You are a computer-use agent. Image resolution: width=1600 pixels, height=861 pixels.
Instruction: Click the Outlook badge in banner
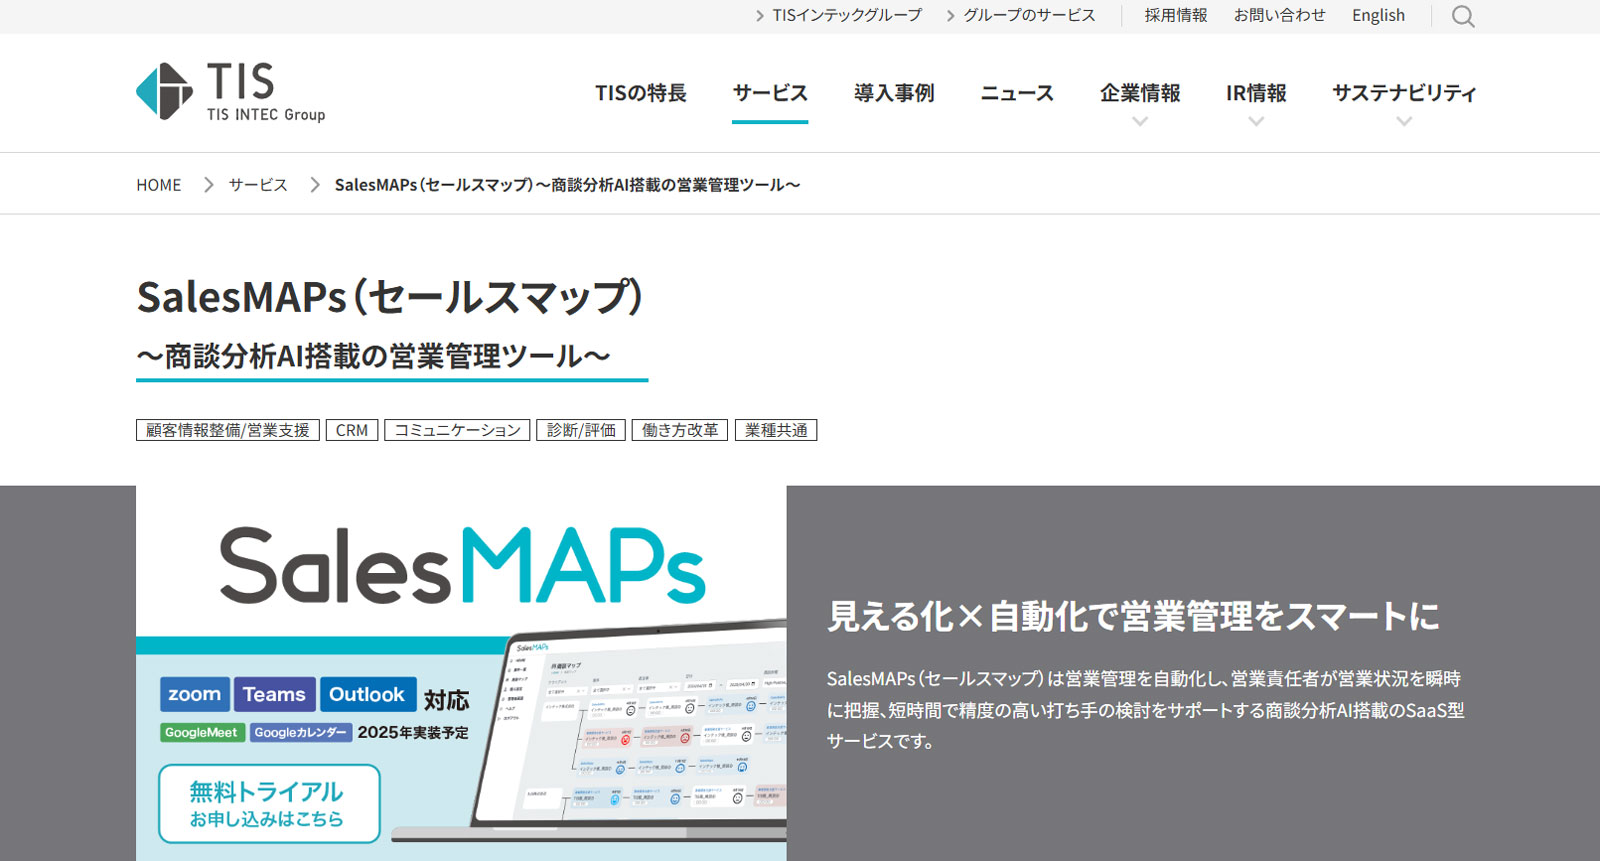pos(368,694)
